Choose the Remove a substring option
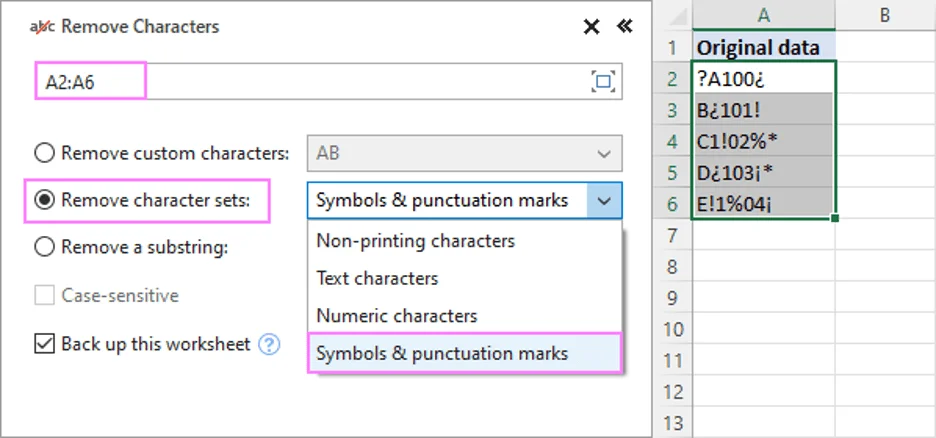The height and width of the screenshot is (438, 936). click(x=45, y=246)
